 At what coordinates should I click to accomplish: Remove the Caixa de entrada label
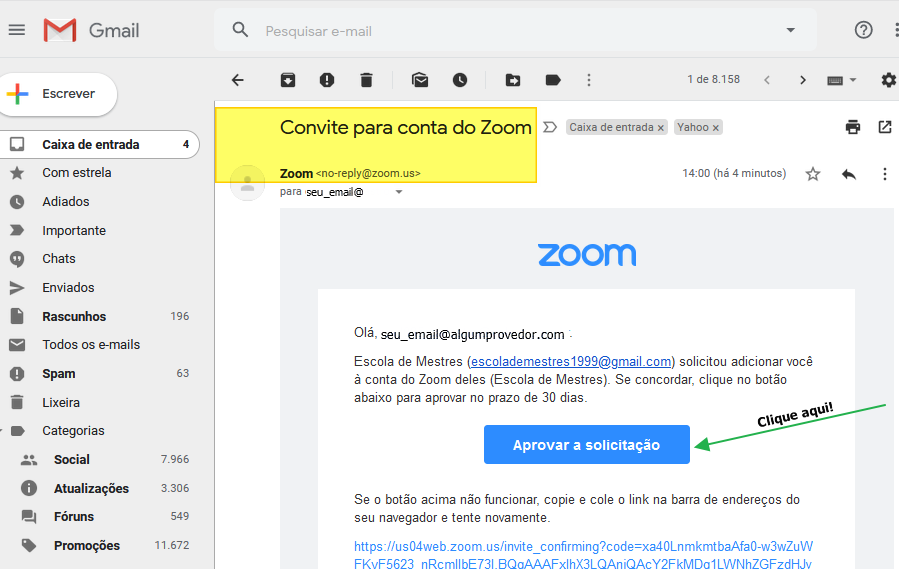click(x=660, y=128)
